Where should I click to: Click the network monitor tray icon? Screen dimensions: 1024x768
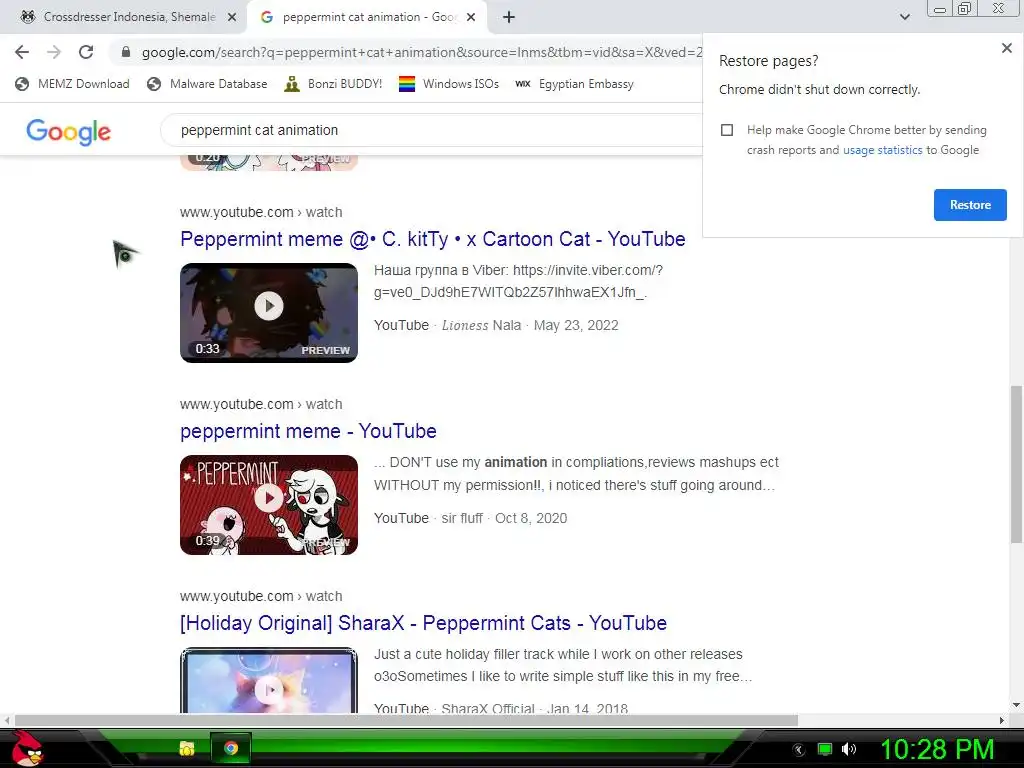(x=825, y=749)
